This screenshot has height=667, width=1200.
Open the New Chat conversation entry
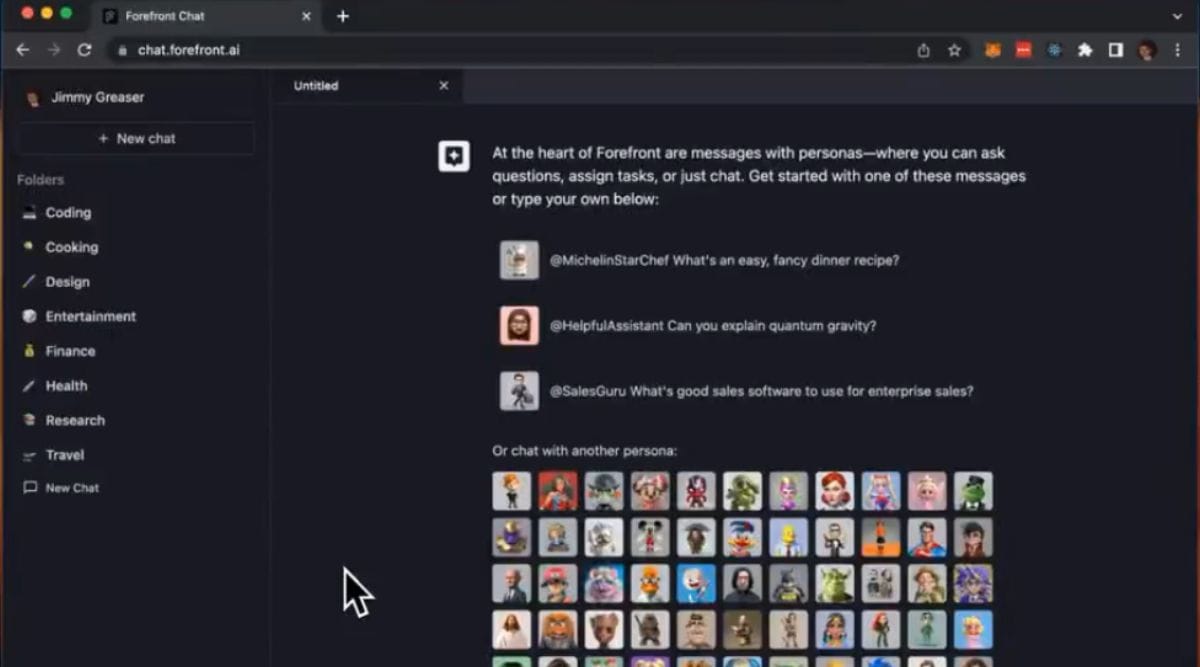coord(72,488)
